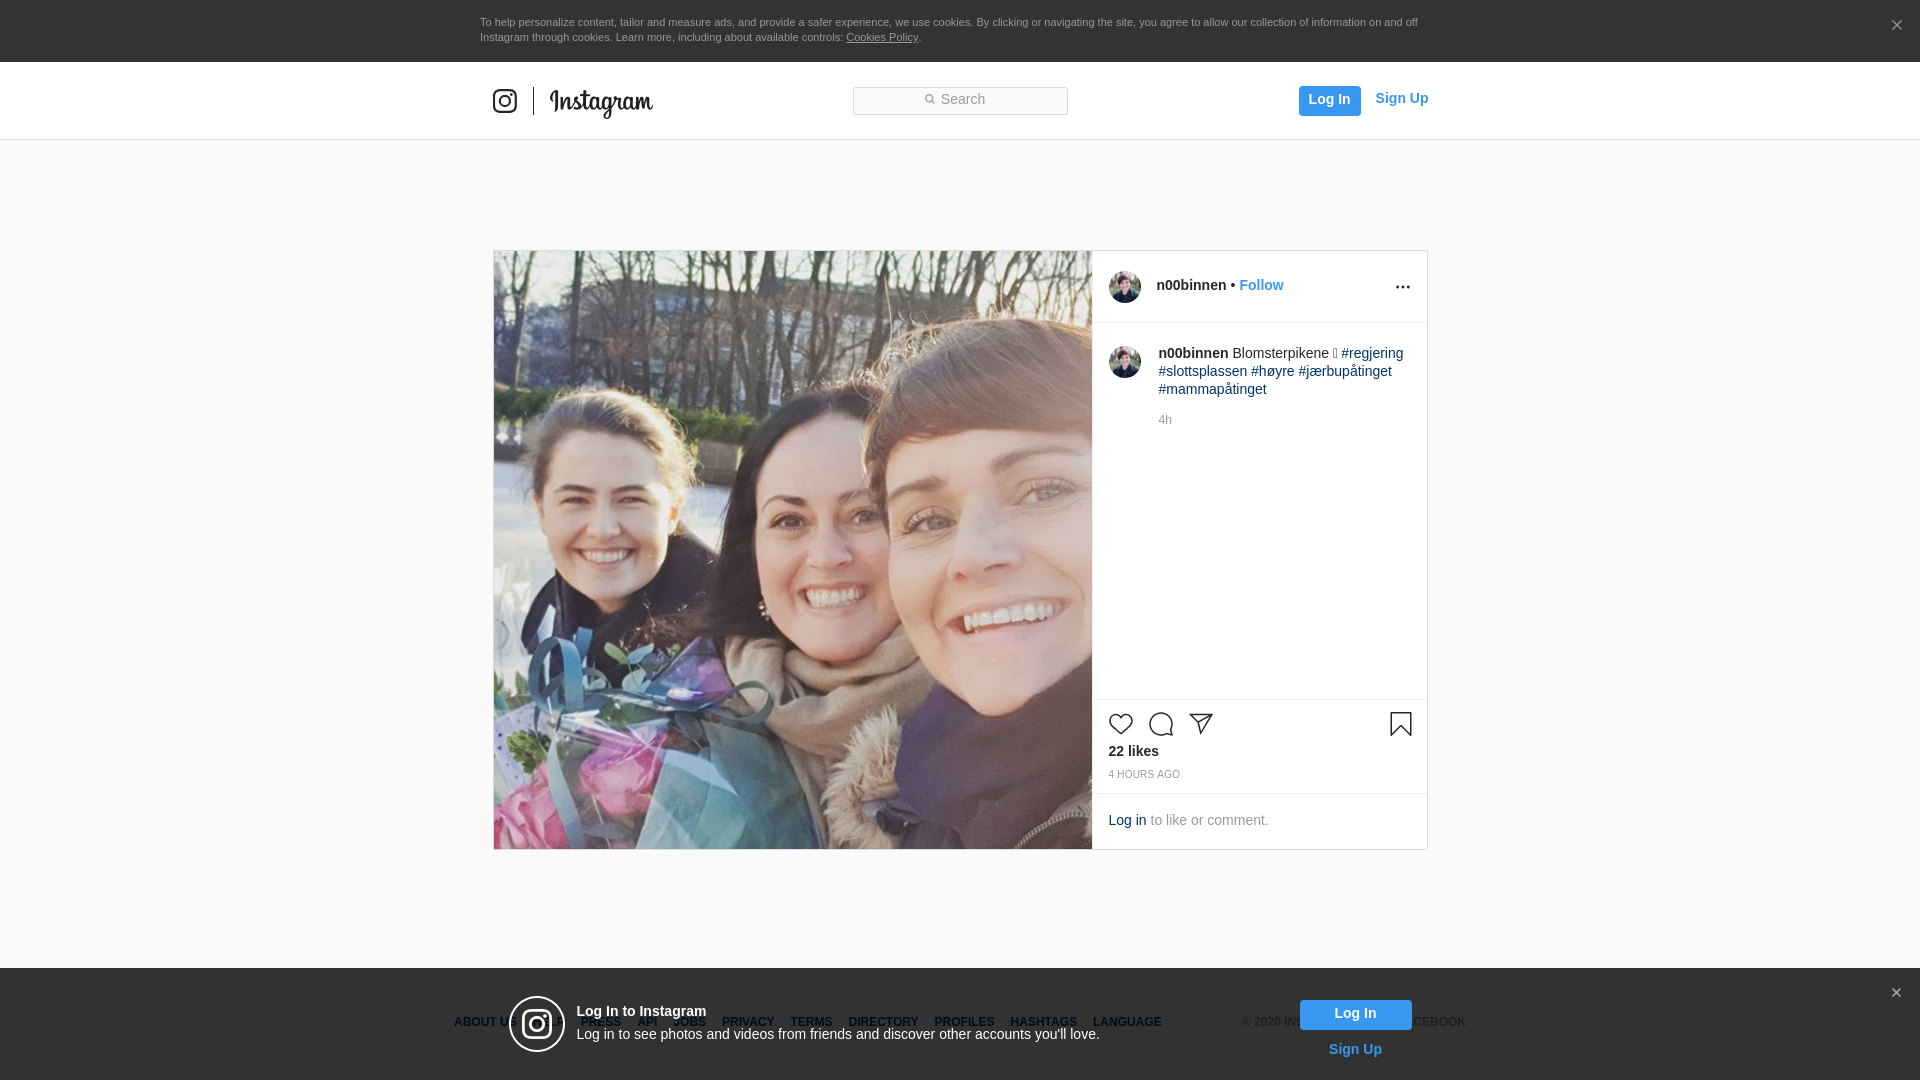Open the post photo of three women
Viewport: 1920px width, 1080px height.
point(792,550)
